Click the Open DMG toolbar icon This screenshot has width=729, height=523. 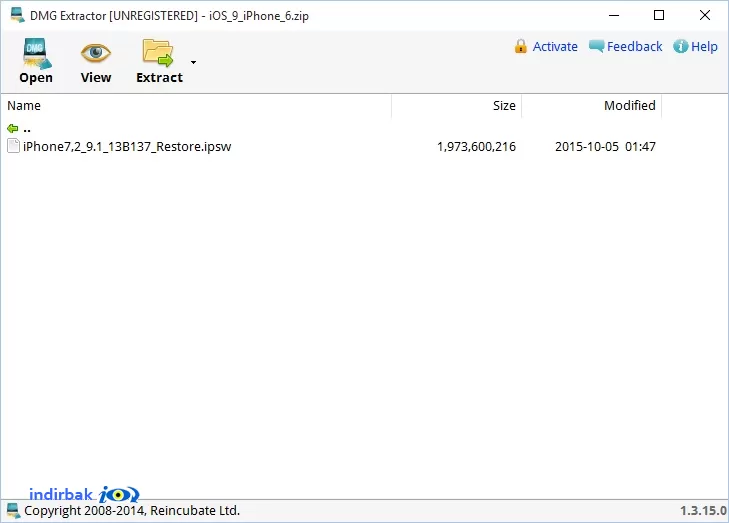click(36, 53)
